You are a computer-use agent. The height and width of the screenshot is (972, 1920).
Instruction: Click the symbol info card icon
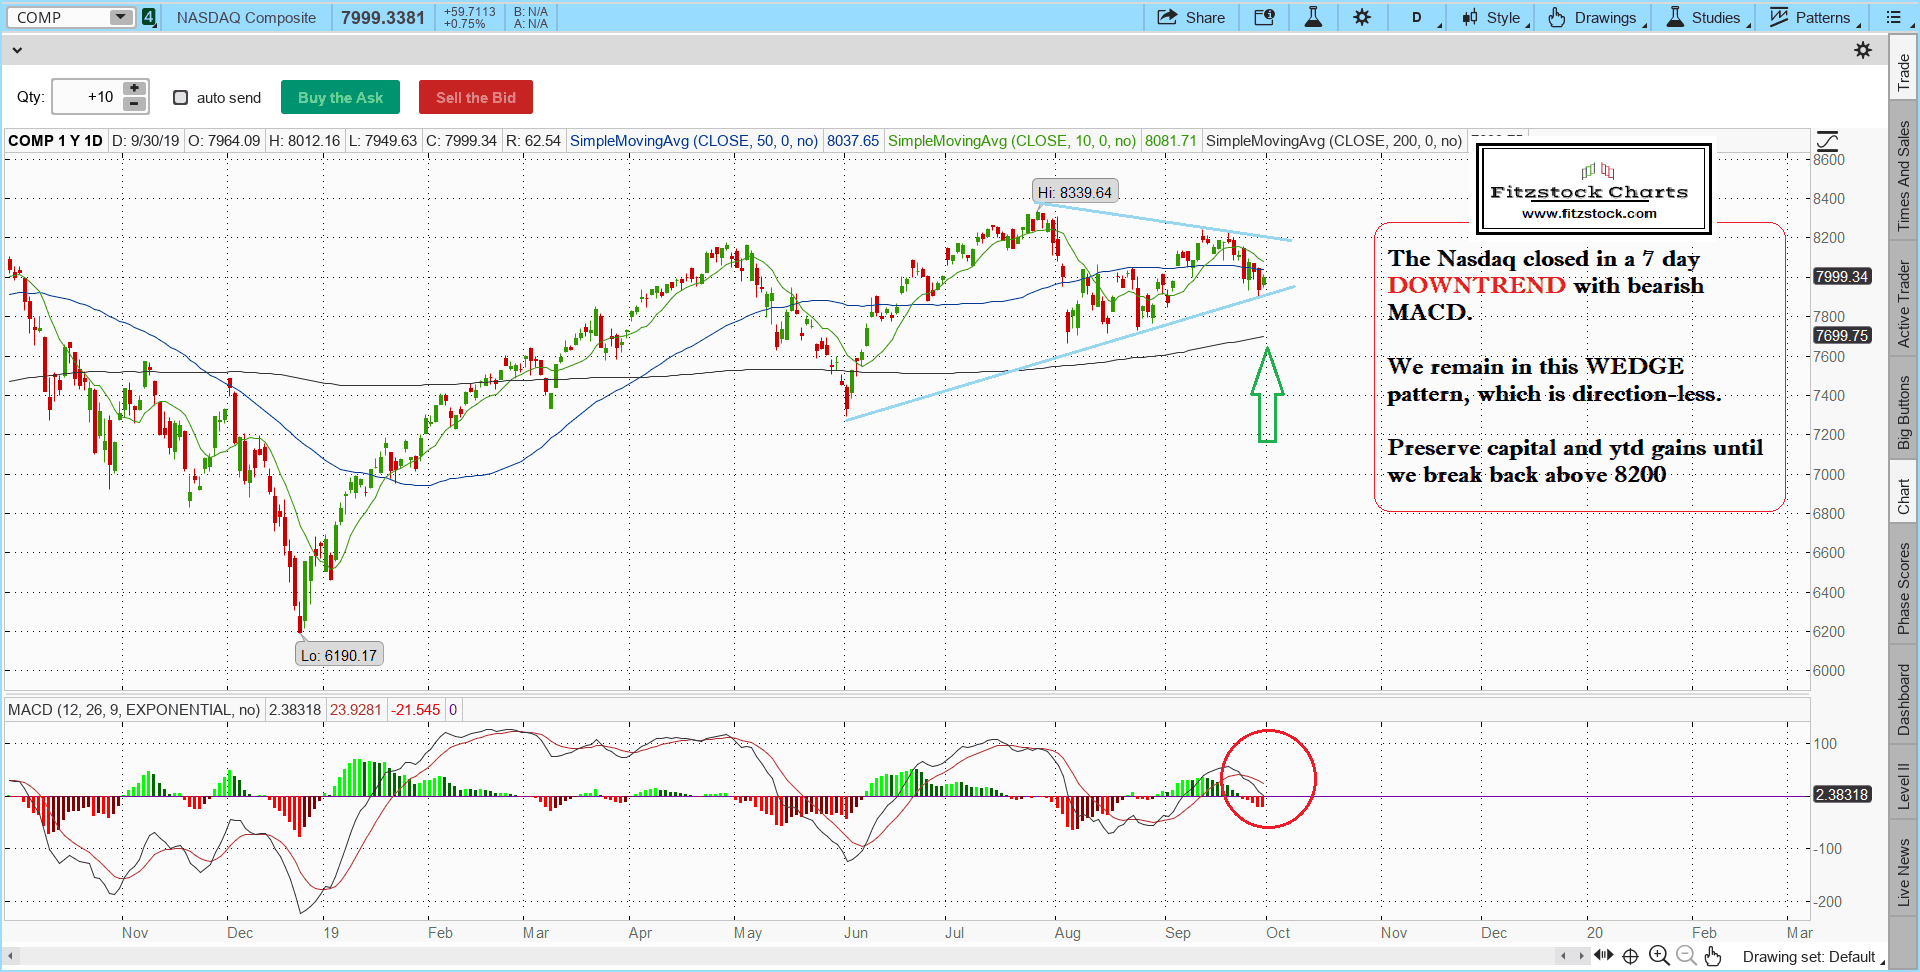(1264, 17)
